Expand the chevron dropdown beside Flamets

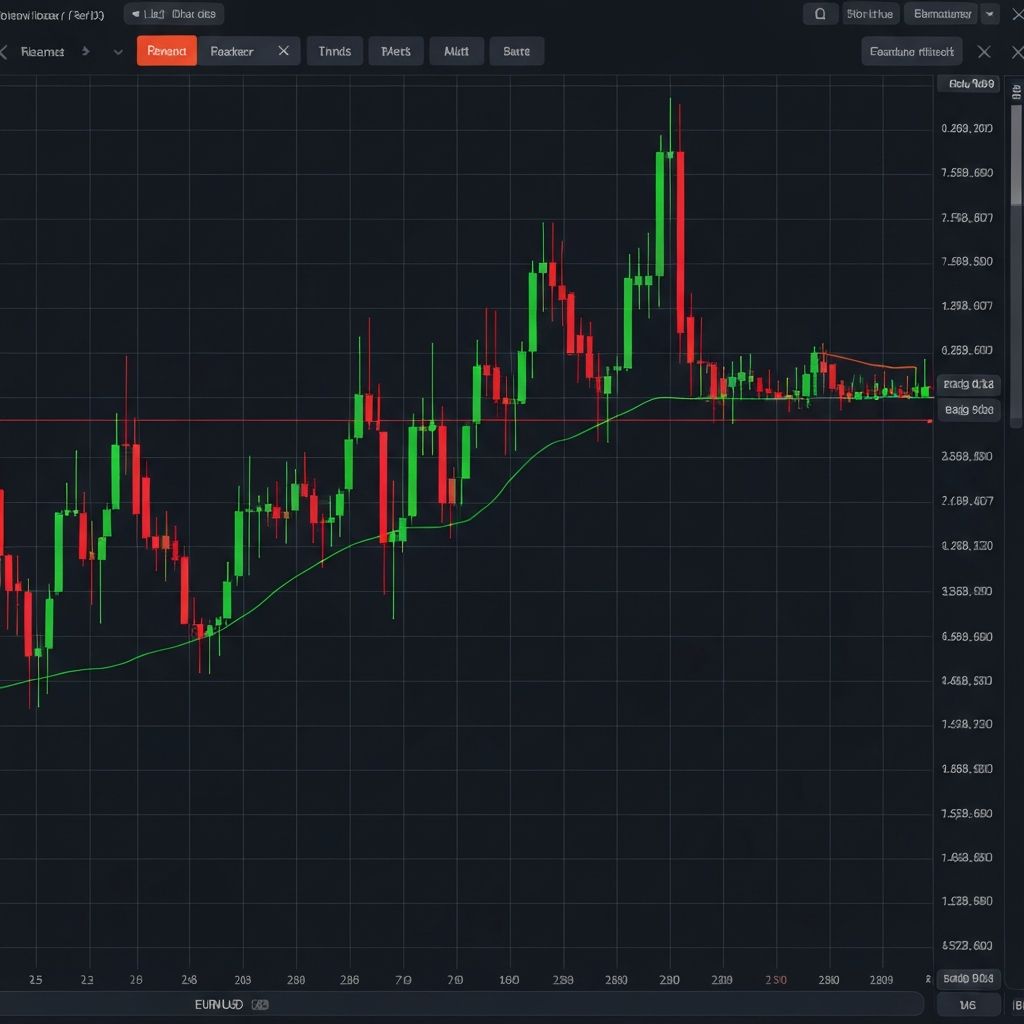pos(117,51)
